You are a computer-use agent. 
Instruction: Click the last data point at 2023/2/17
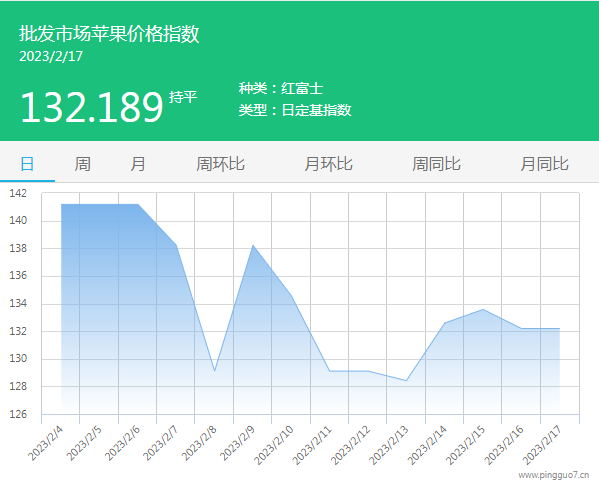pos(559,329)
